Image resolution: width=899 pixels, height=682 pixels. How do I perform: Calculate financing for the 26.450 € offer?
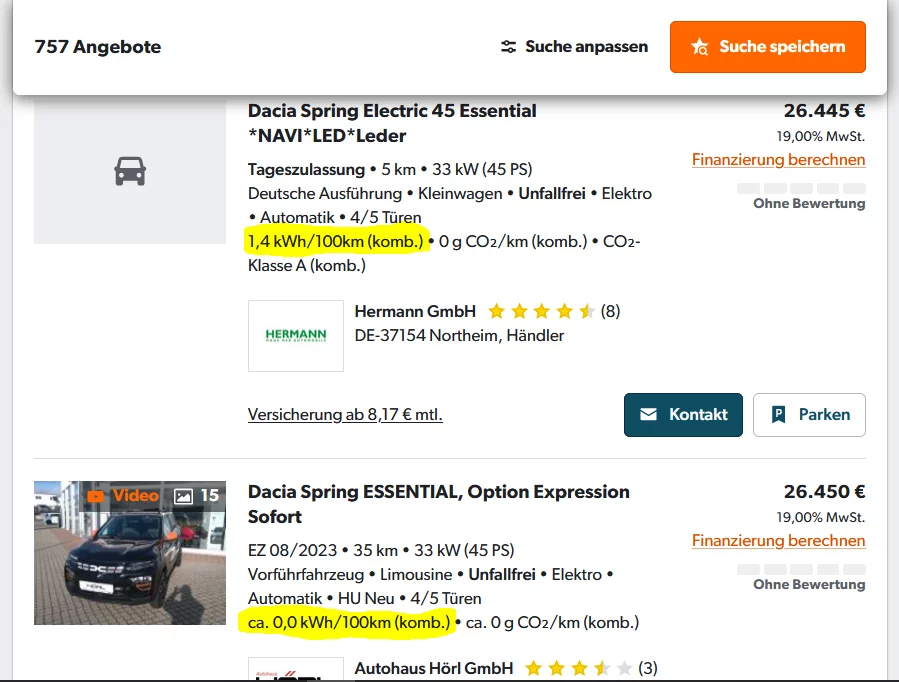click(x=778, y=540)
